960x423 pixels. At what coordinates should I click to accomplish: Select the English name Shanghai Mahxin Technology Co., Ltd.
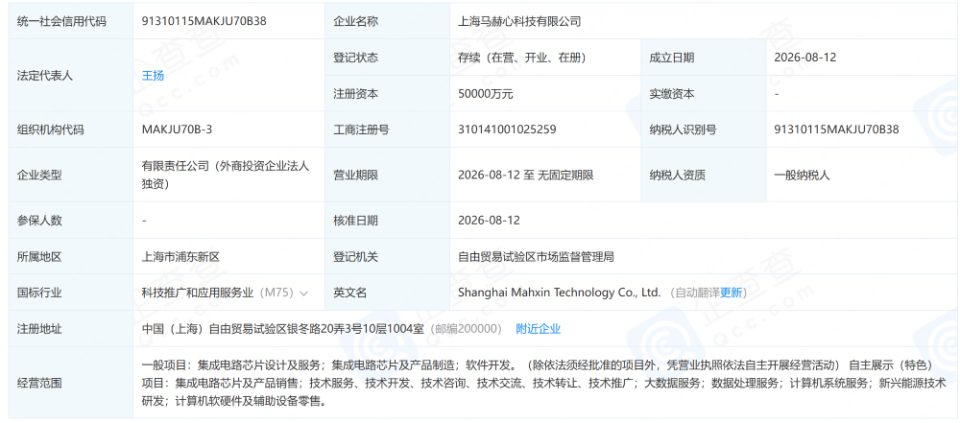pyautogui.click(x=560, y=293)
